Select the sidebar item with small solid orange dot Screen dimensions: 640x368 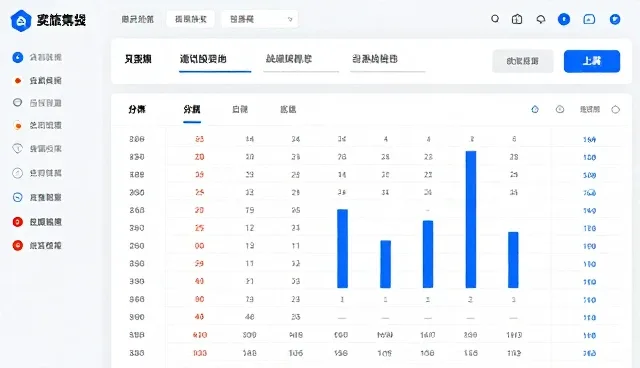pos(37,80)
